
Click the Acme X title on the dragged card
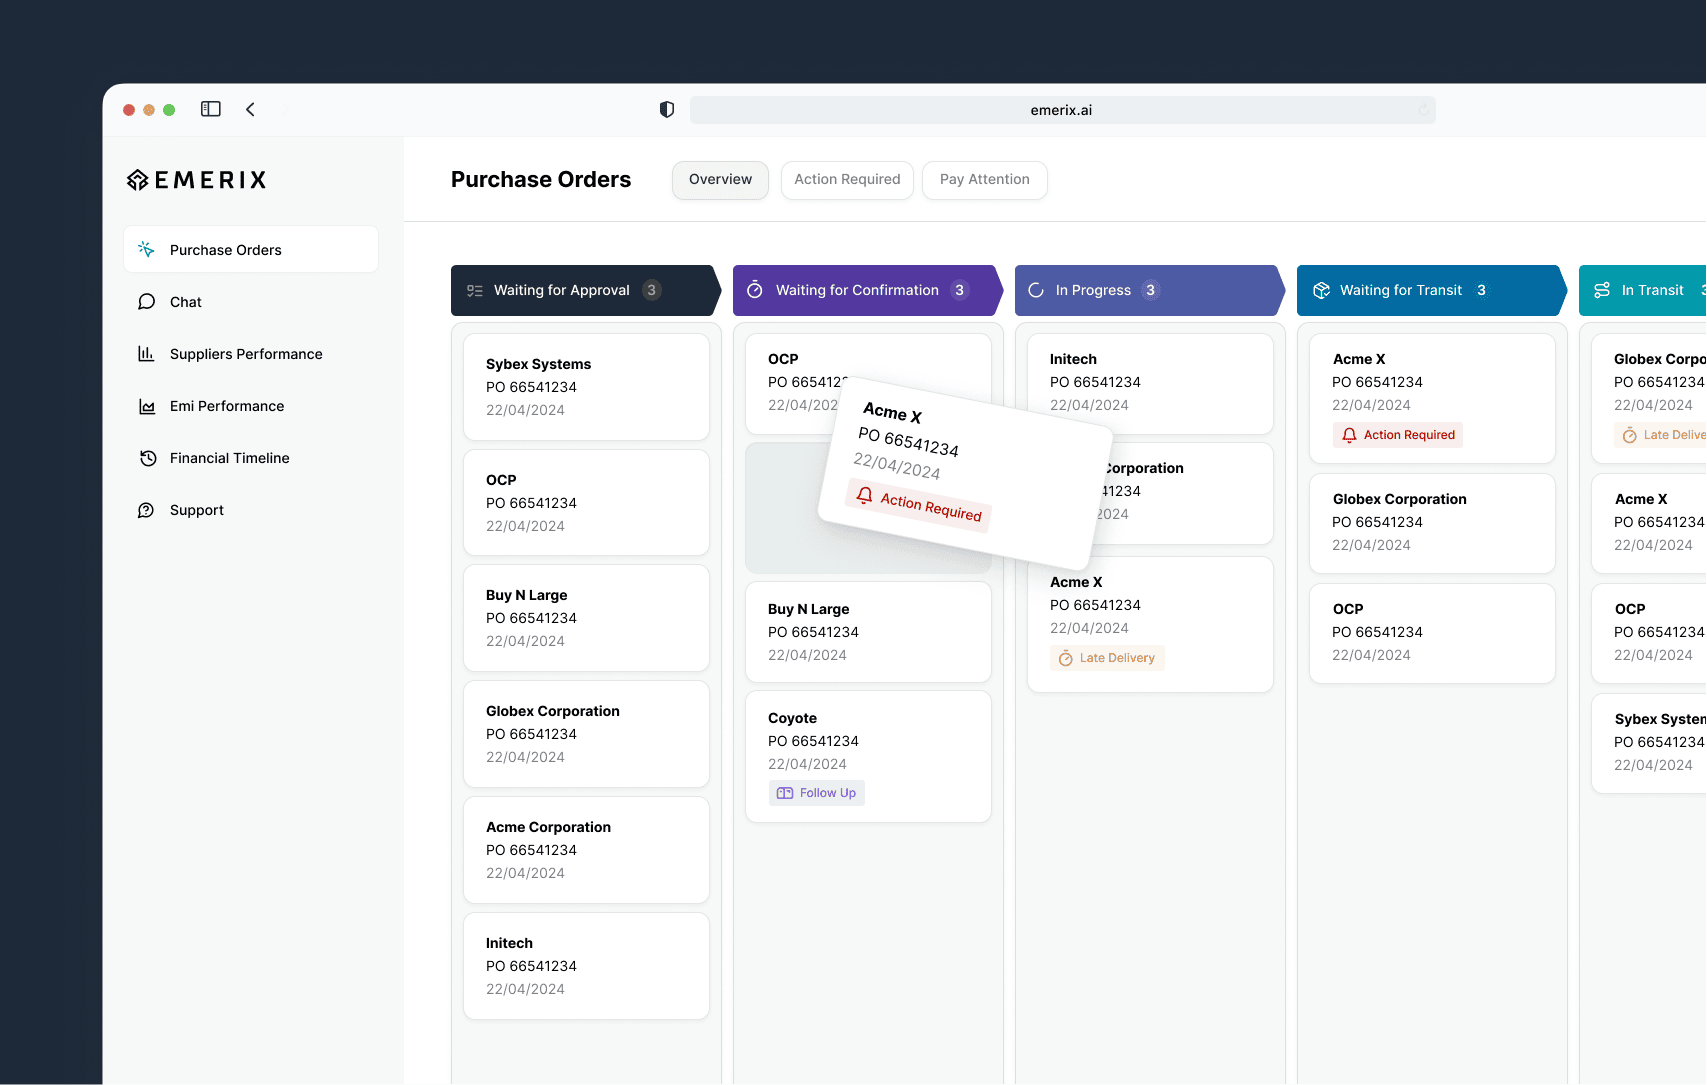click(x=892, y=413)
